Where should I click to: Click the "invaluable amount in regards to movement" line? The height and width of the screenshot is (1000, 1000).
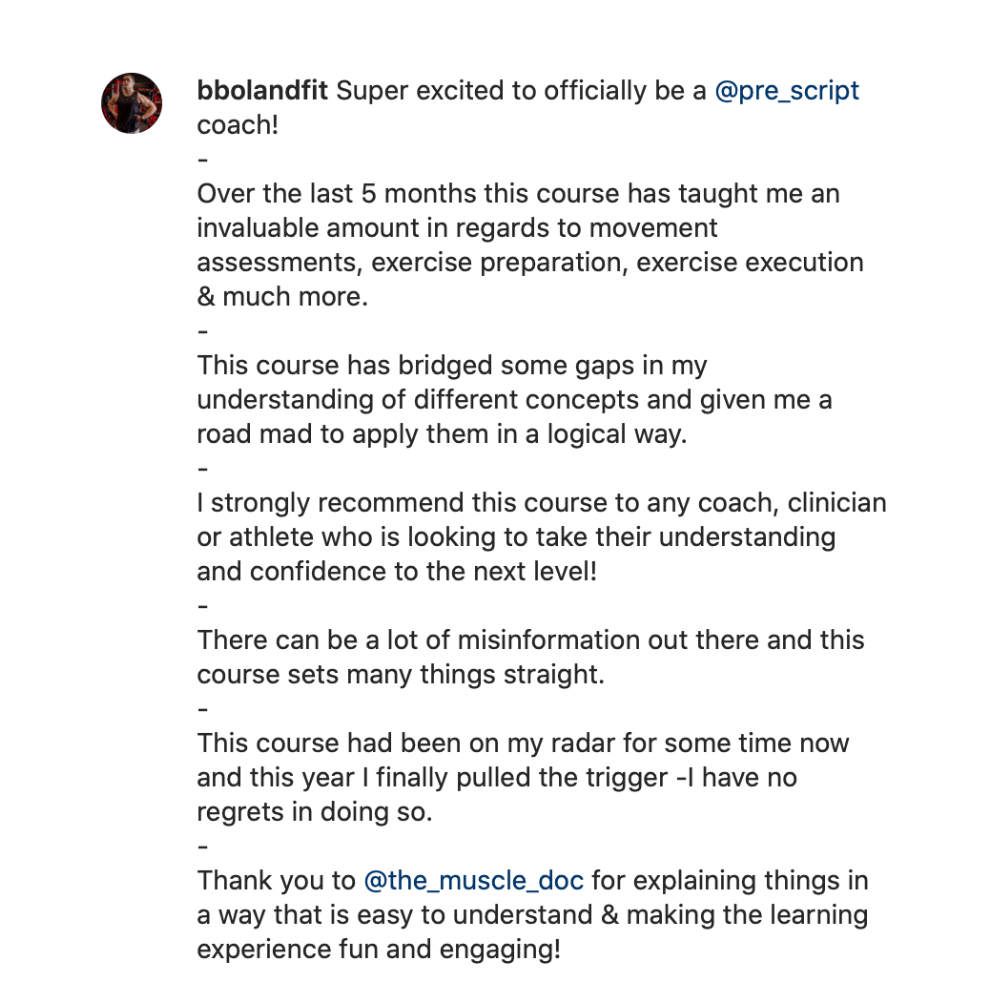[x=457, y=228]
